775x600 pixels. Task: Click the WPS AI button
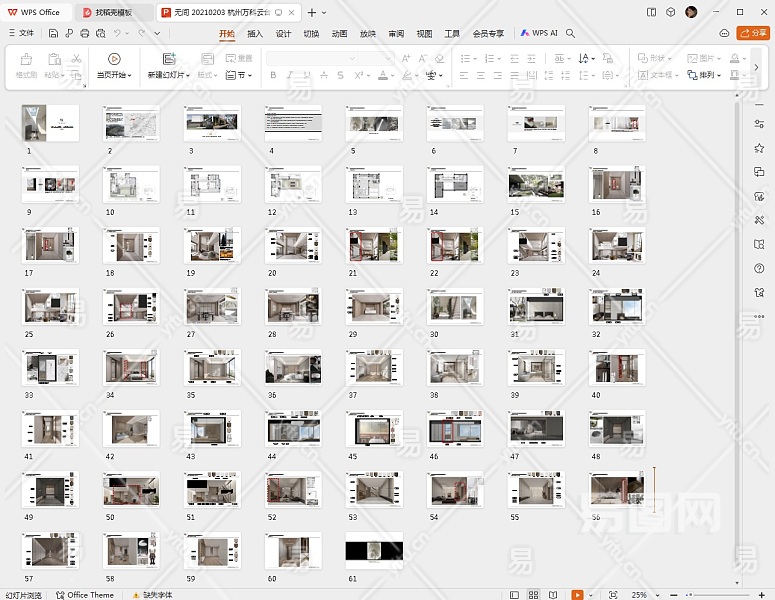(x=539, y=33)
